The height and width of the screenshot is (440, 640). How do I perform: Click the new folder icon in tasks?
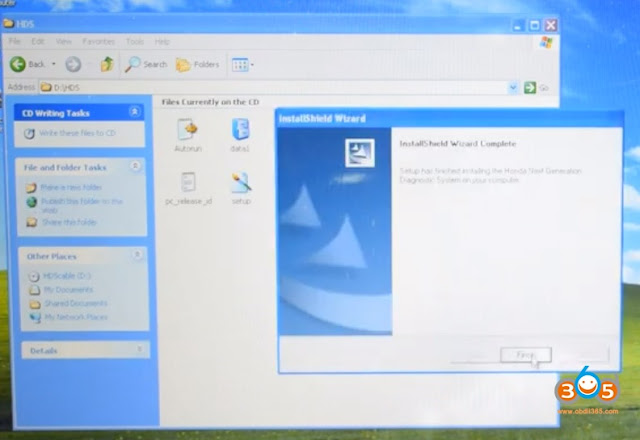coord(31,188)
